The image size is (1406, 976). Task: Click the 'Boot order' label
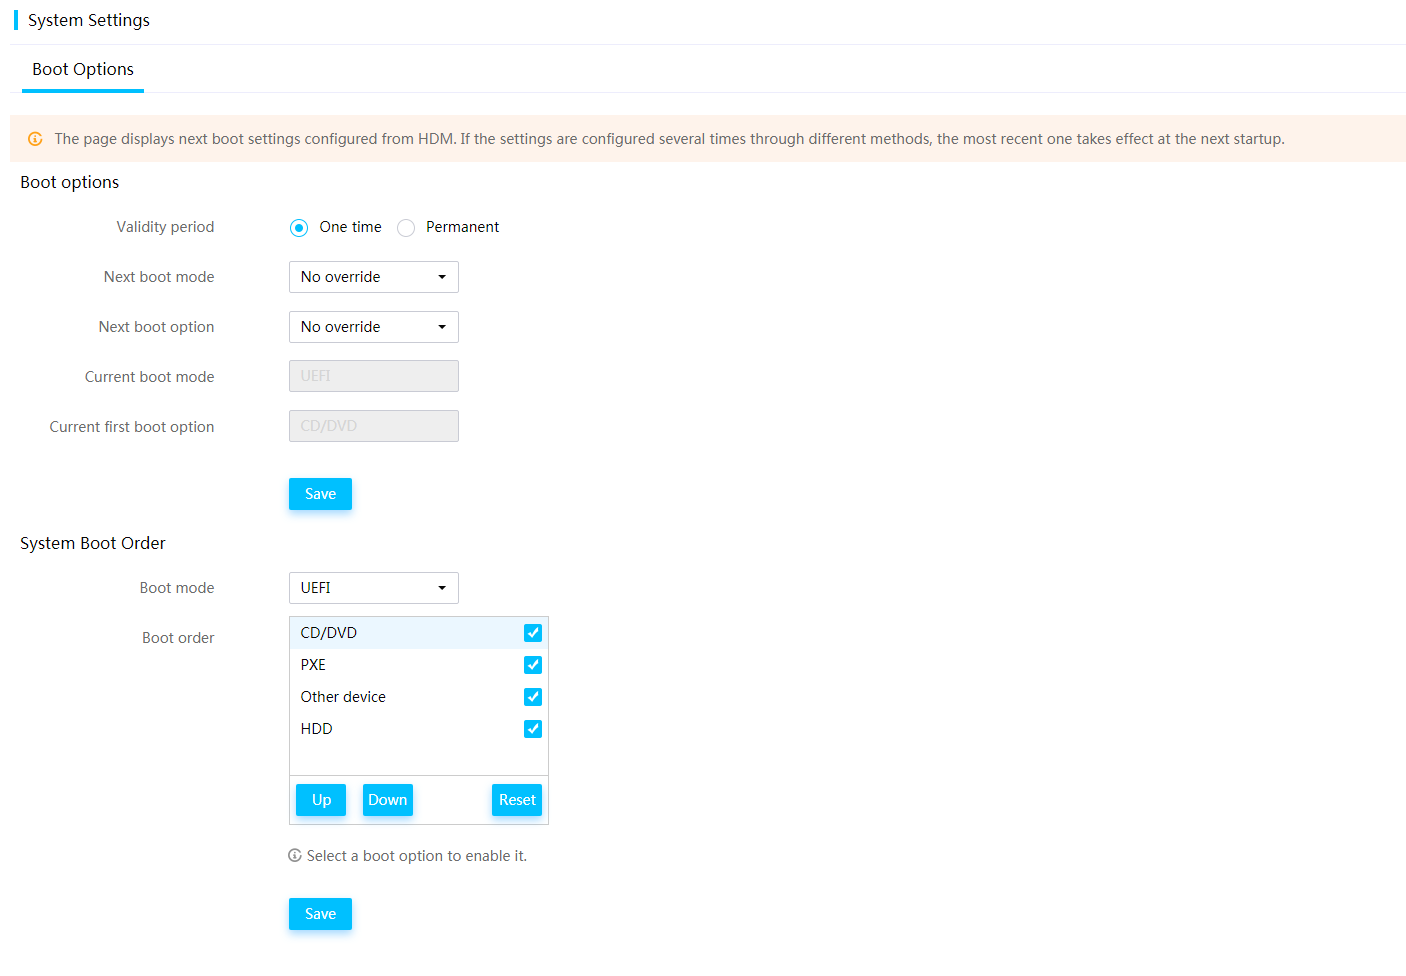178,638
